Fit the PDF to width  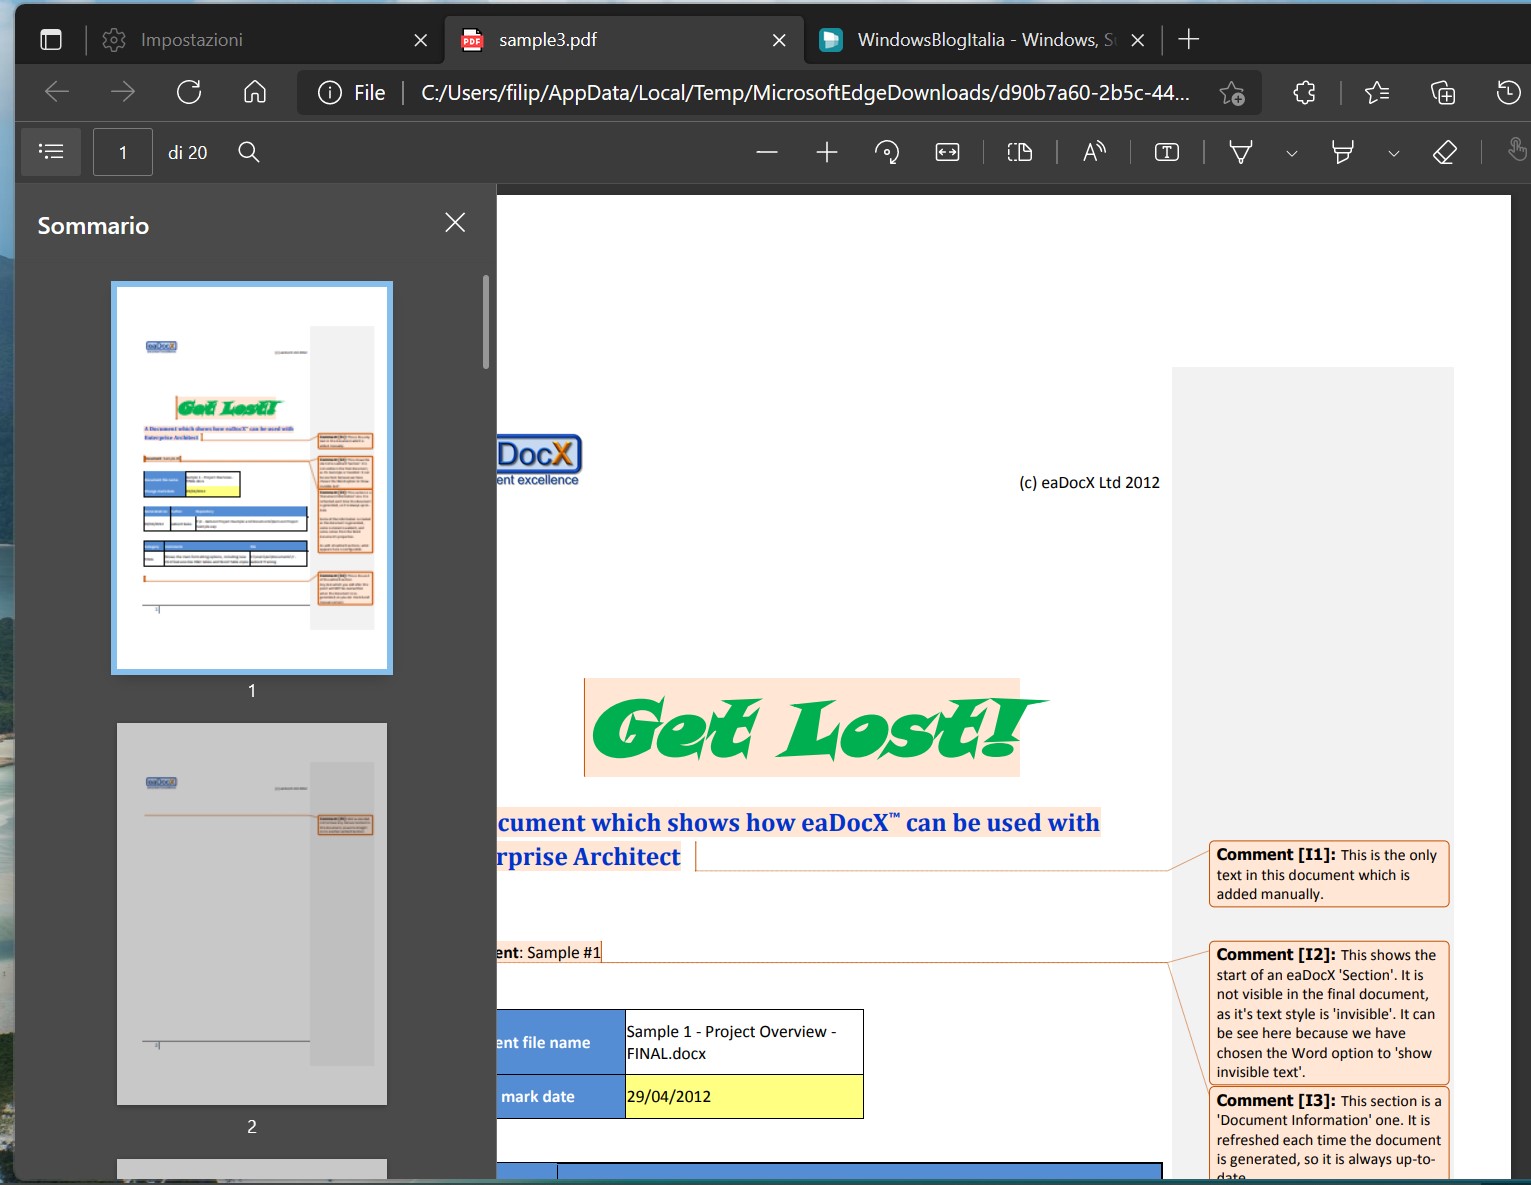click(947, 152)
